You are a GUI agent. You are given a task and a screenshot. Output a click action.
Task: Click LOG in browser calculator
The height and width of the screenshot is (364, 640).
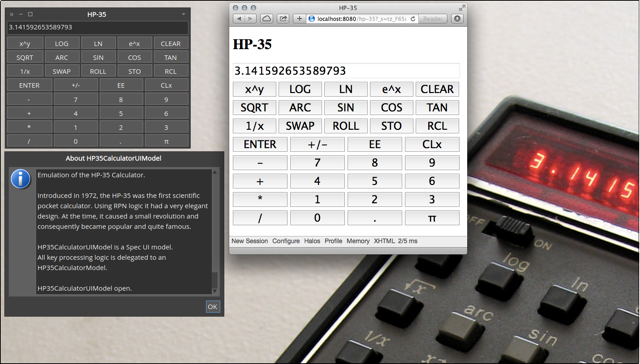click(300, 89)
